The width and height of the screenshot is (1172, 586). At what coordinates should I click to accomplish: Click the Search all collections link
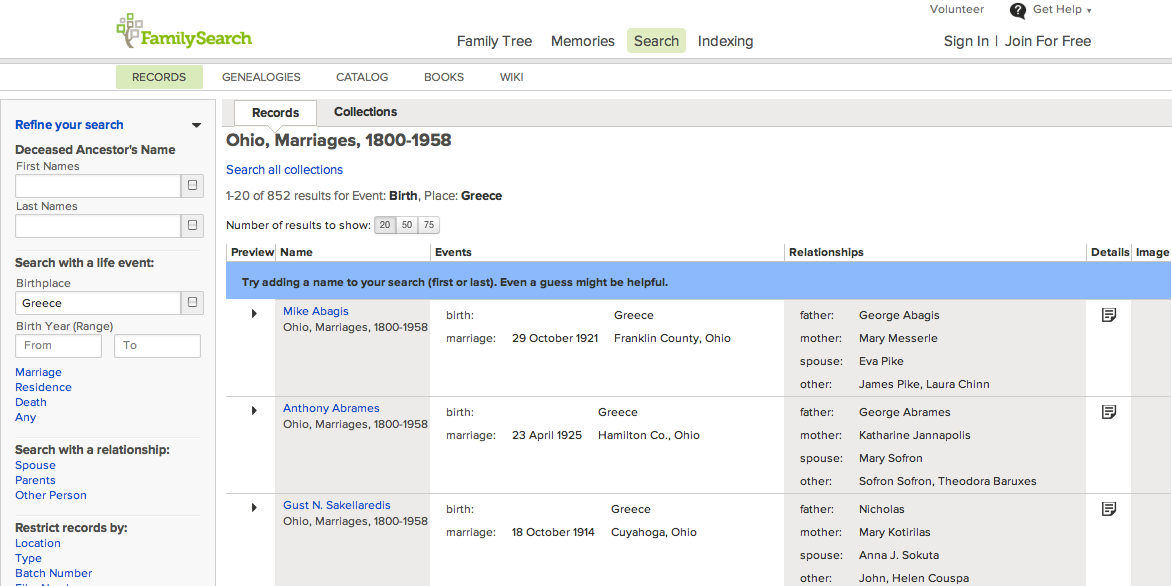(284, 170)
